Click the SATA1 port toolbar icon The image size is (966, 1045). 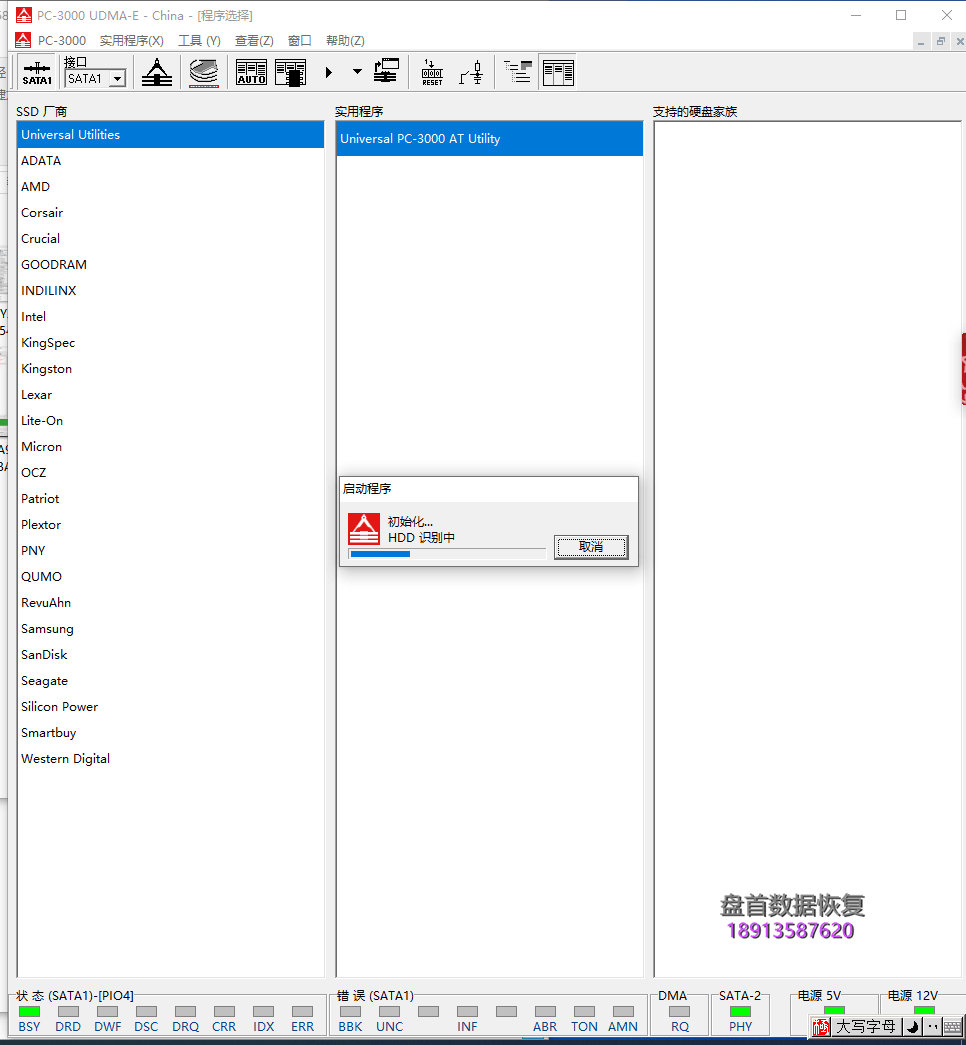point(37,72)
